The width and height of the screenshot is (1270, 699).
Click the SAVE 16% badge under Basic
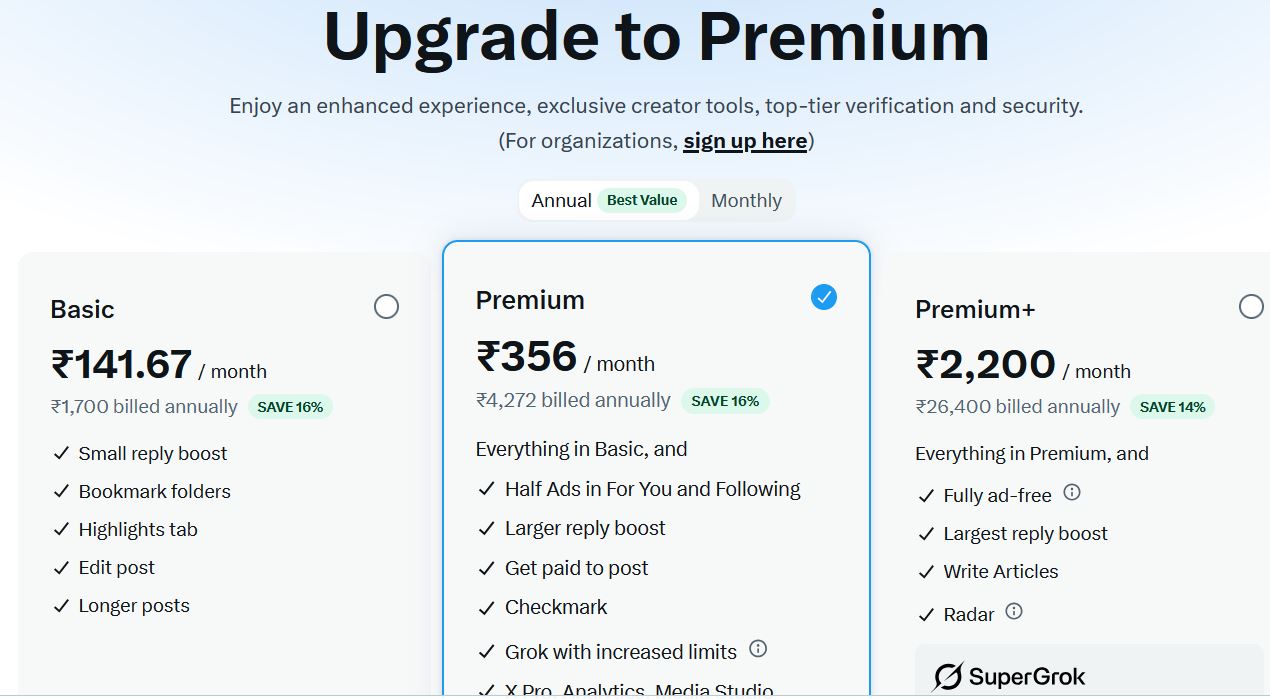point(290,407)
